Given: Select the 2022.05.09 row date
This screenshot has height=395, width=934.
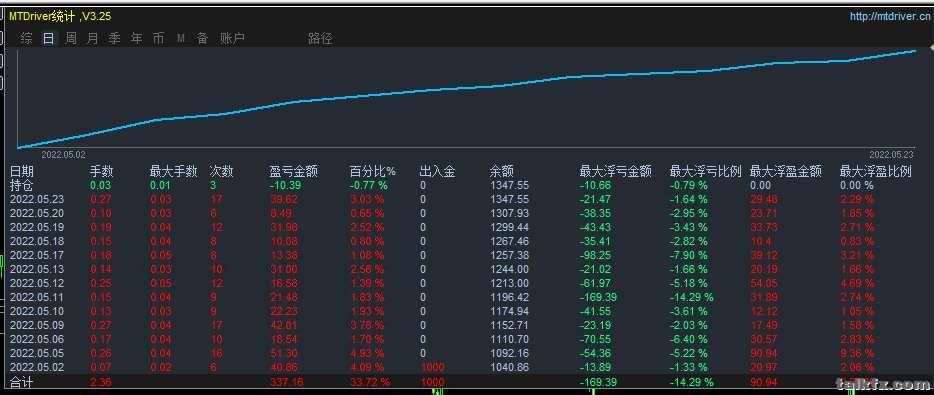Looking at the screenshot, I should pyautogui.click(x=37, y=325).
